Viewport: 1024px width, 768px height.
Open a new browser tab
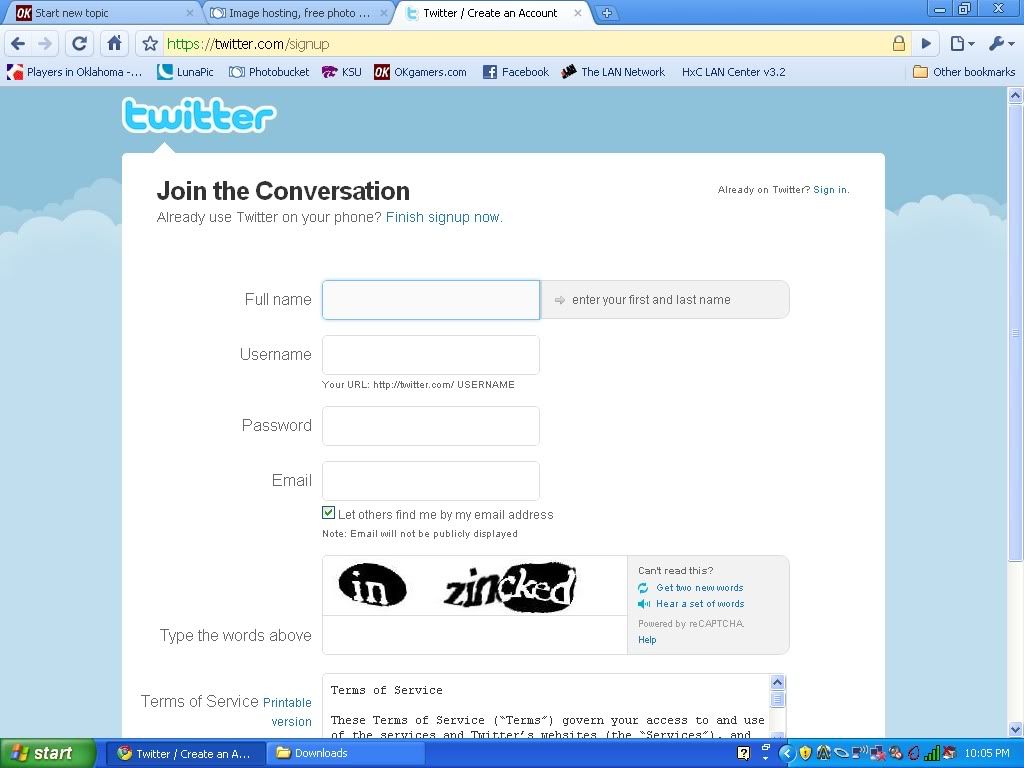point(607,12)
